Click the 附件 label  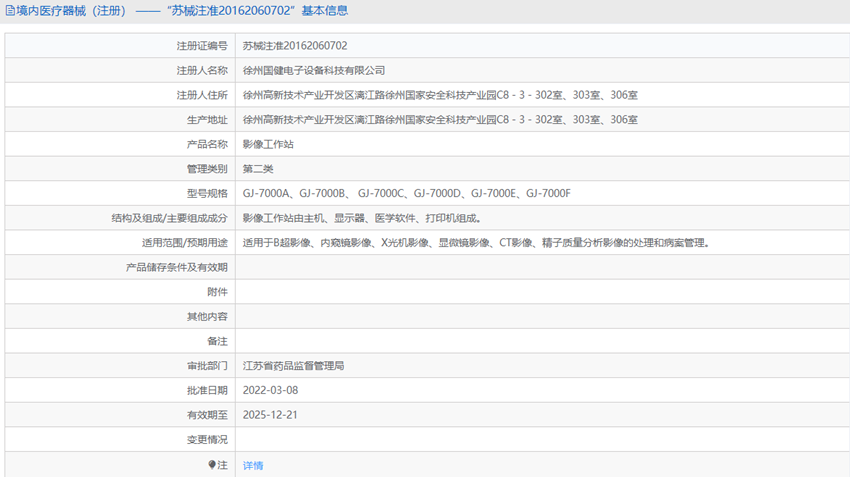coord(217,292)
